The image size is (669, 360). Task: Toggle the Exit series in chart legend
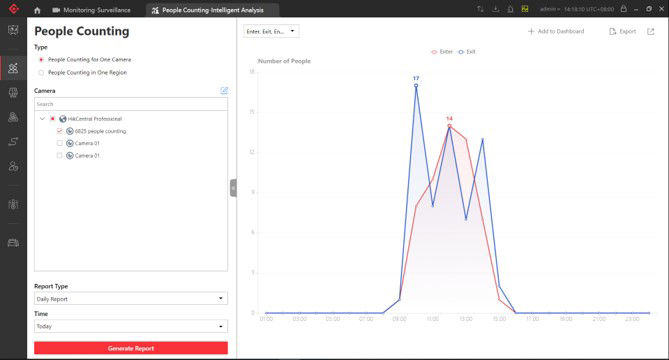[466, 52]
